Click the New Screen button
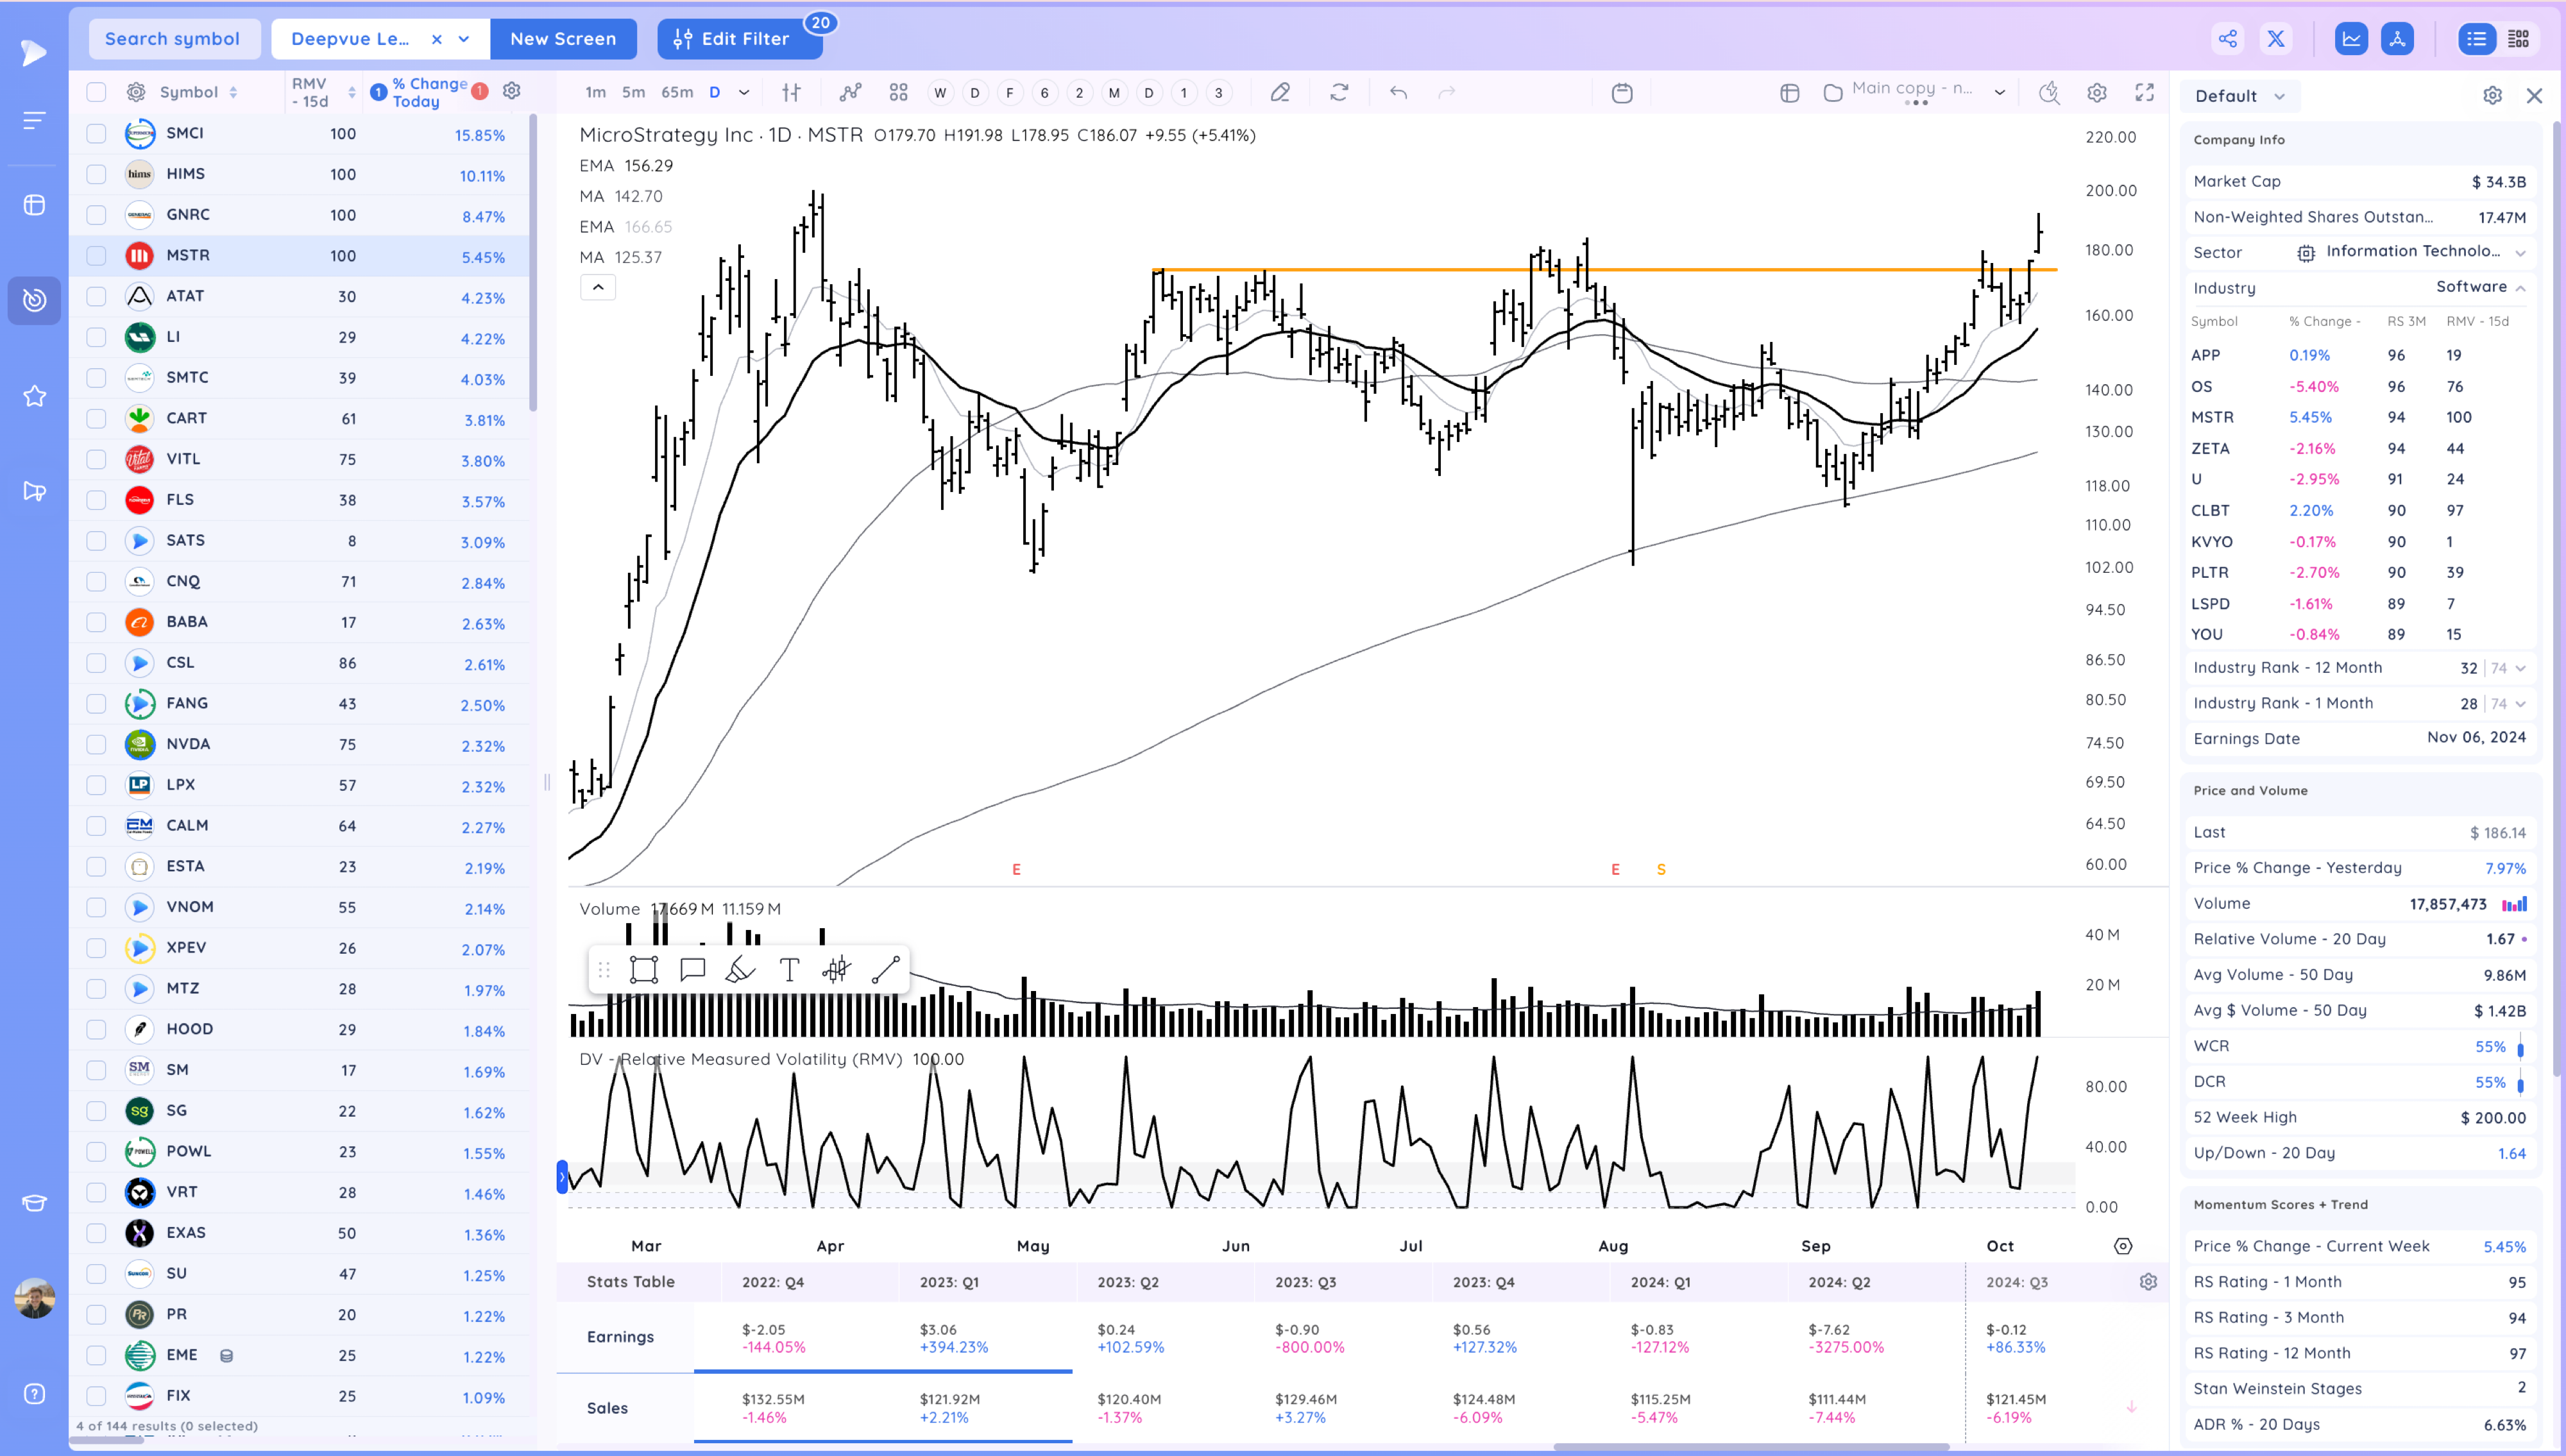 pyautogui.click(x=563, y=39)
